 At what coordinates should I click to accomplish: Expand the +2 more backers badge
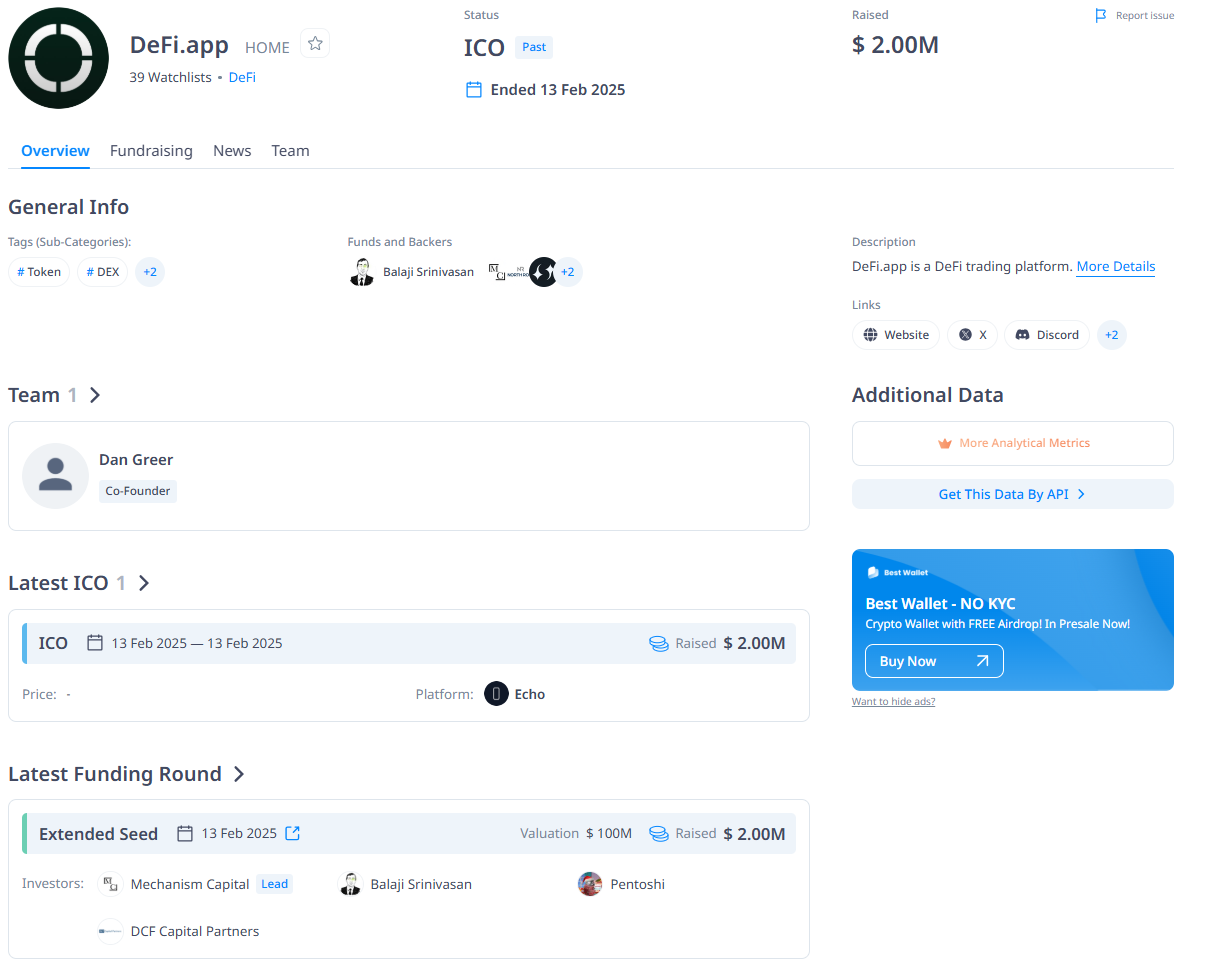pos(567,272)
